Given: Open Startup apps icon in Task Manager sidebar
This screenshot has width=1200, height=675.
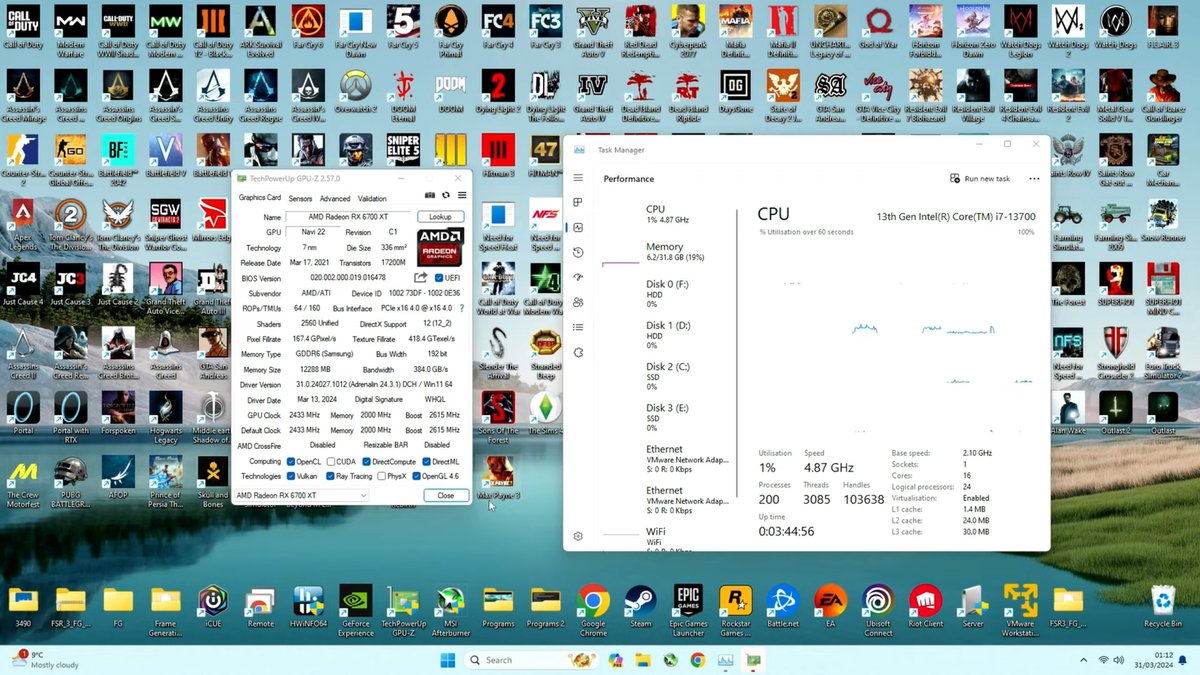Looking at the screenshot, I should 578,277.
